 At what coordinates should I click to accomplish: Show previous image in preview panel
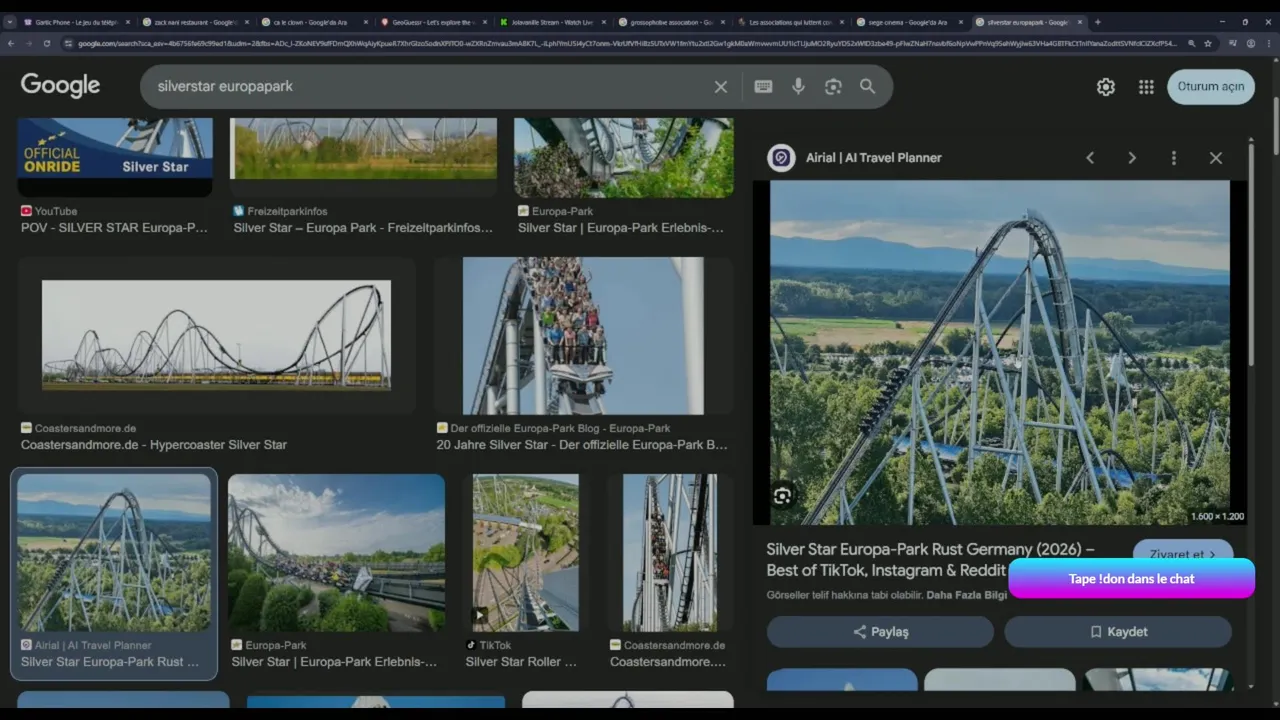click(1090, 158)
